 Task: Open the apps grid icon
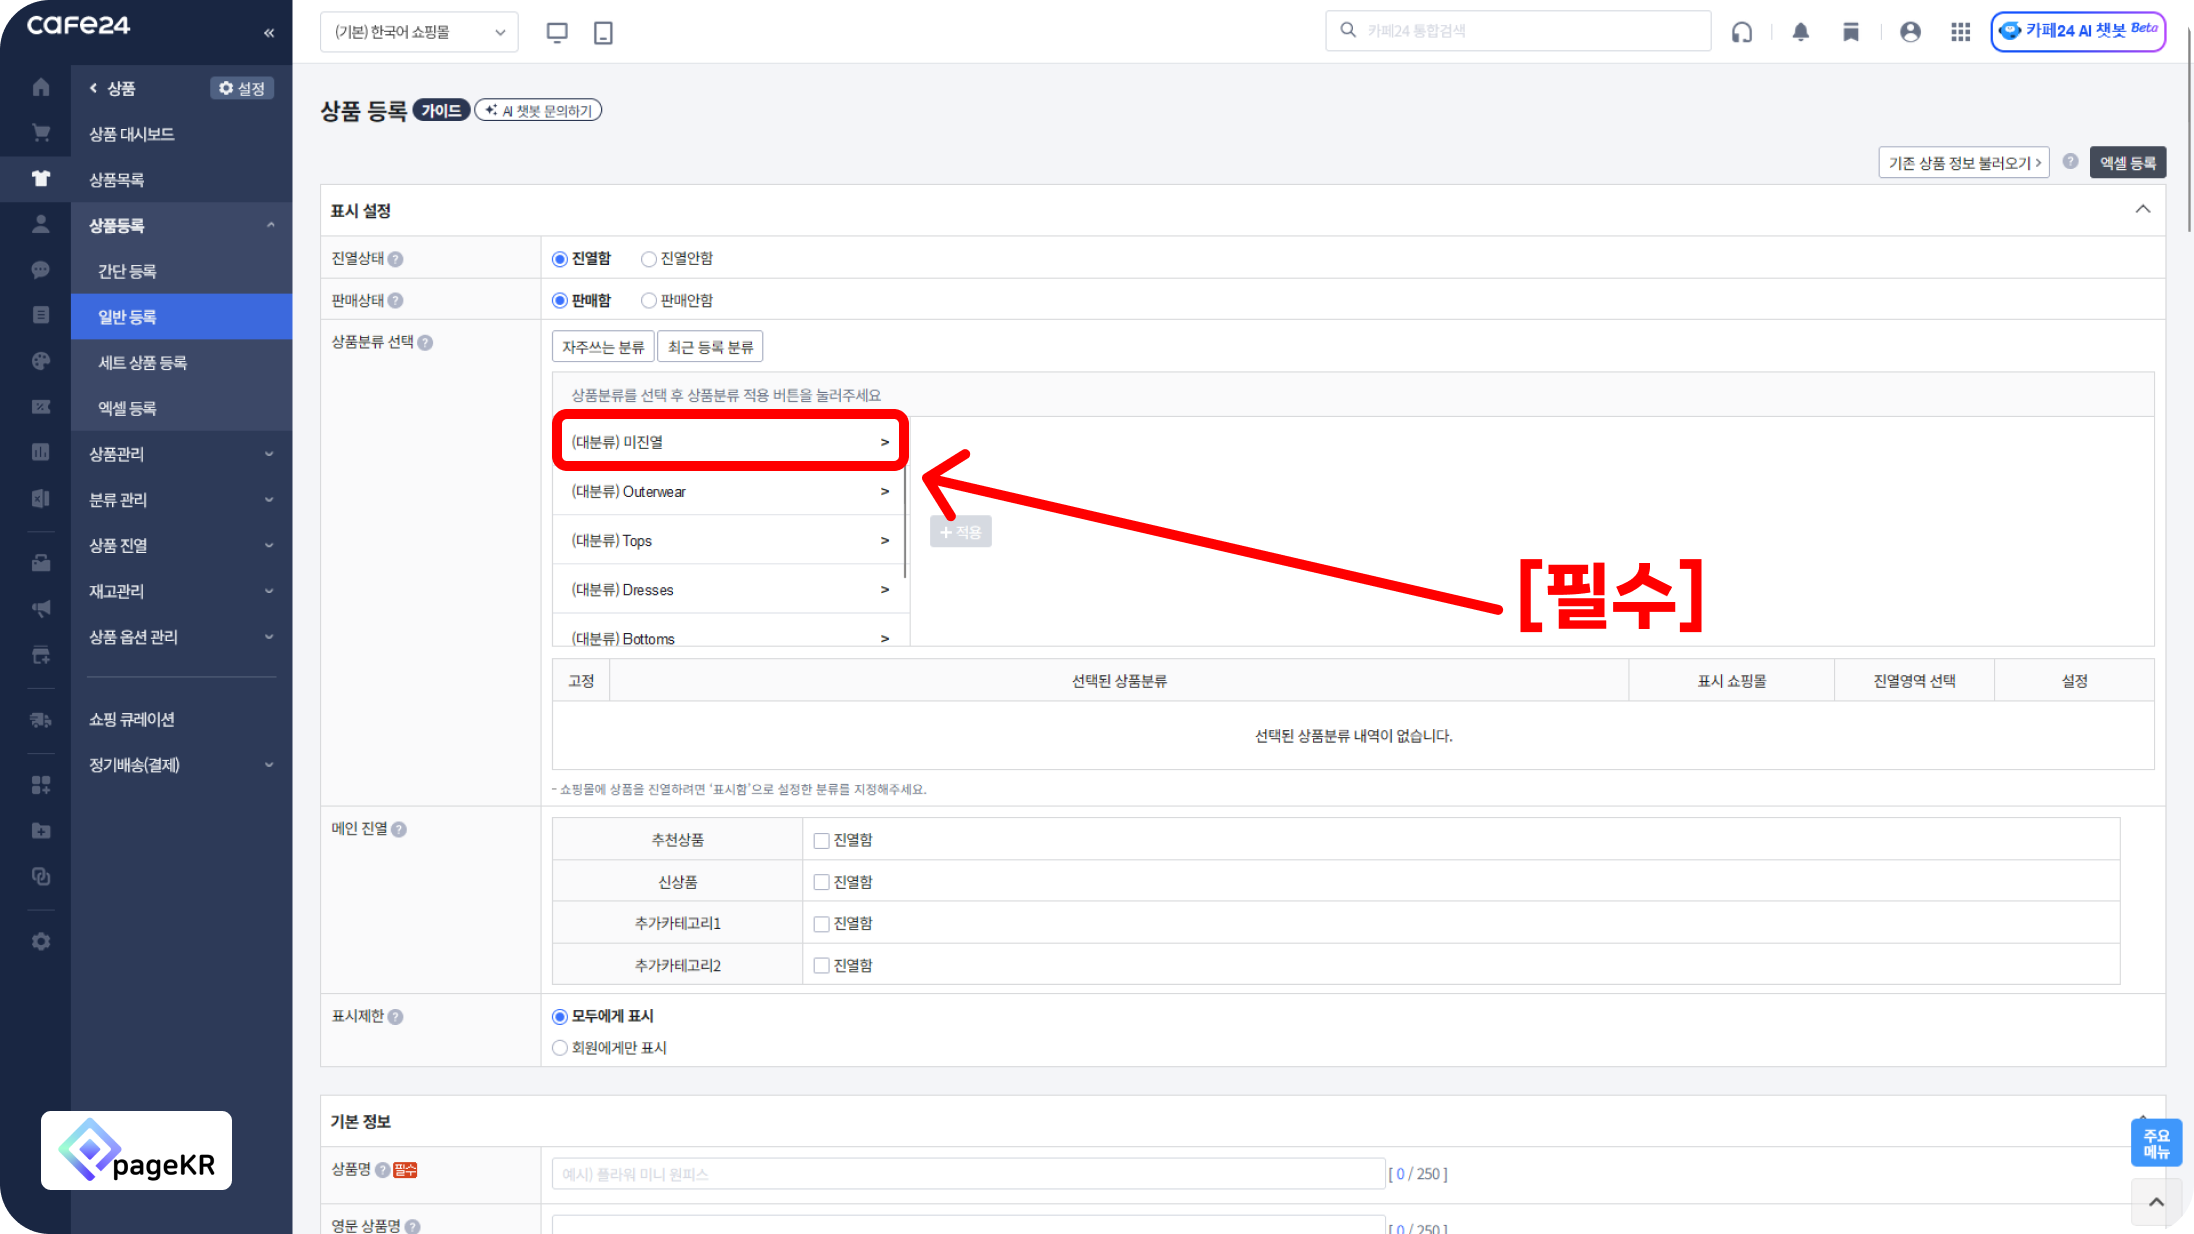(1960, 32)
